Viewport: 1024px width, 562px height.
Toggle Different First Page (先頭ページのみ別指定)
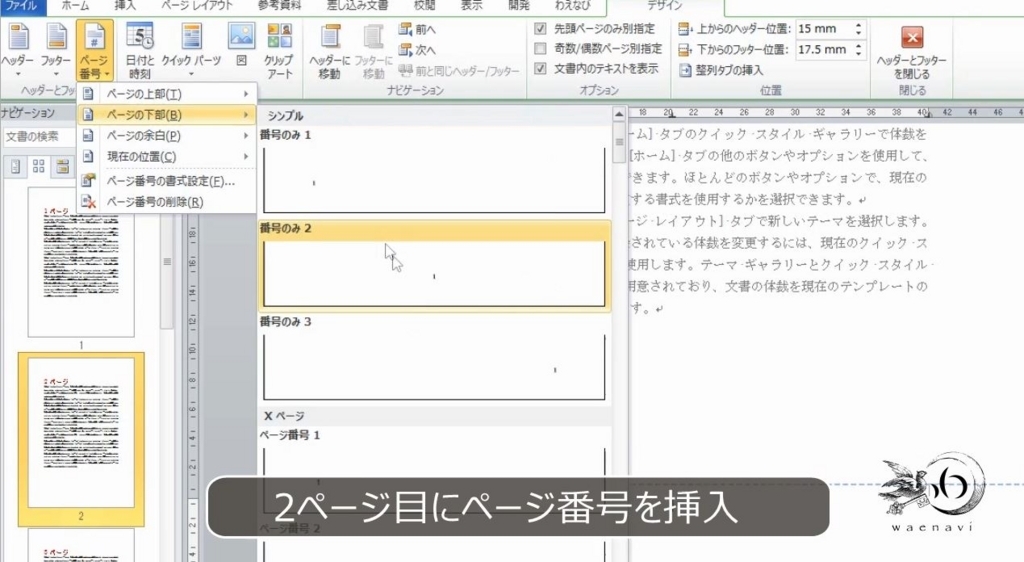point(540,29)
